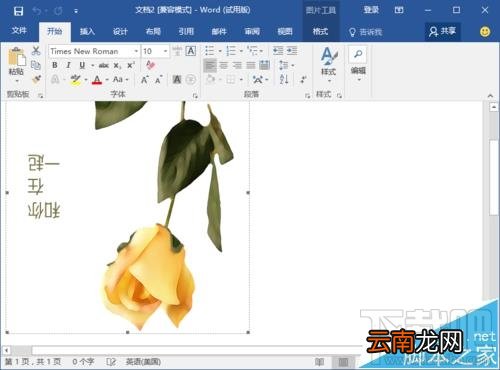This screenshot has height=370, width=500.
Task: Switch to the 布局 (Layout) tab
Action: (x=153, y=32)
